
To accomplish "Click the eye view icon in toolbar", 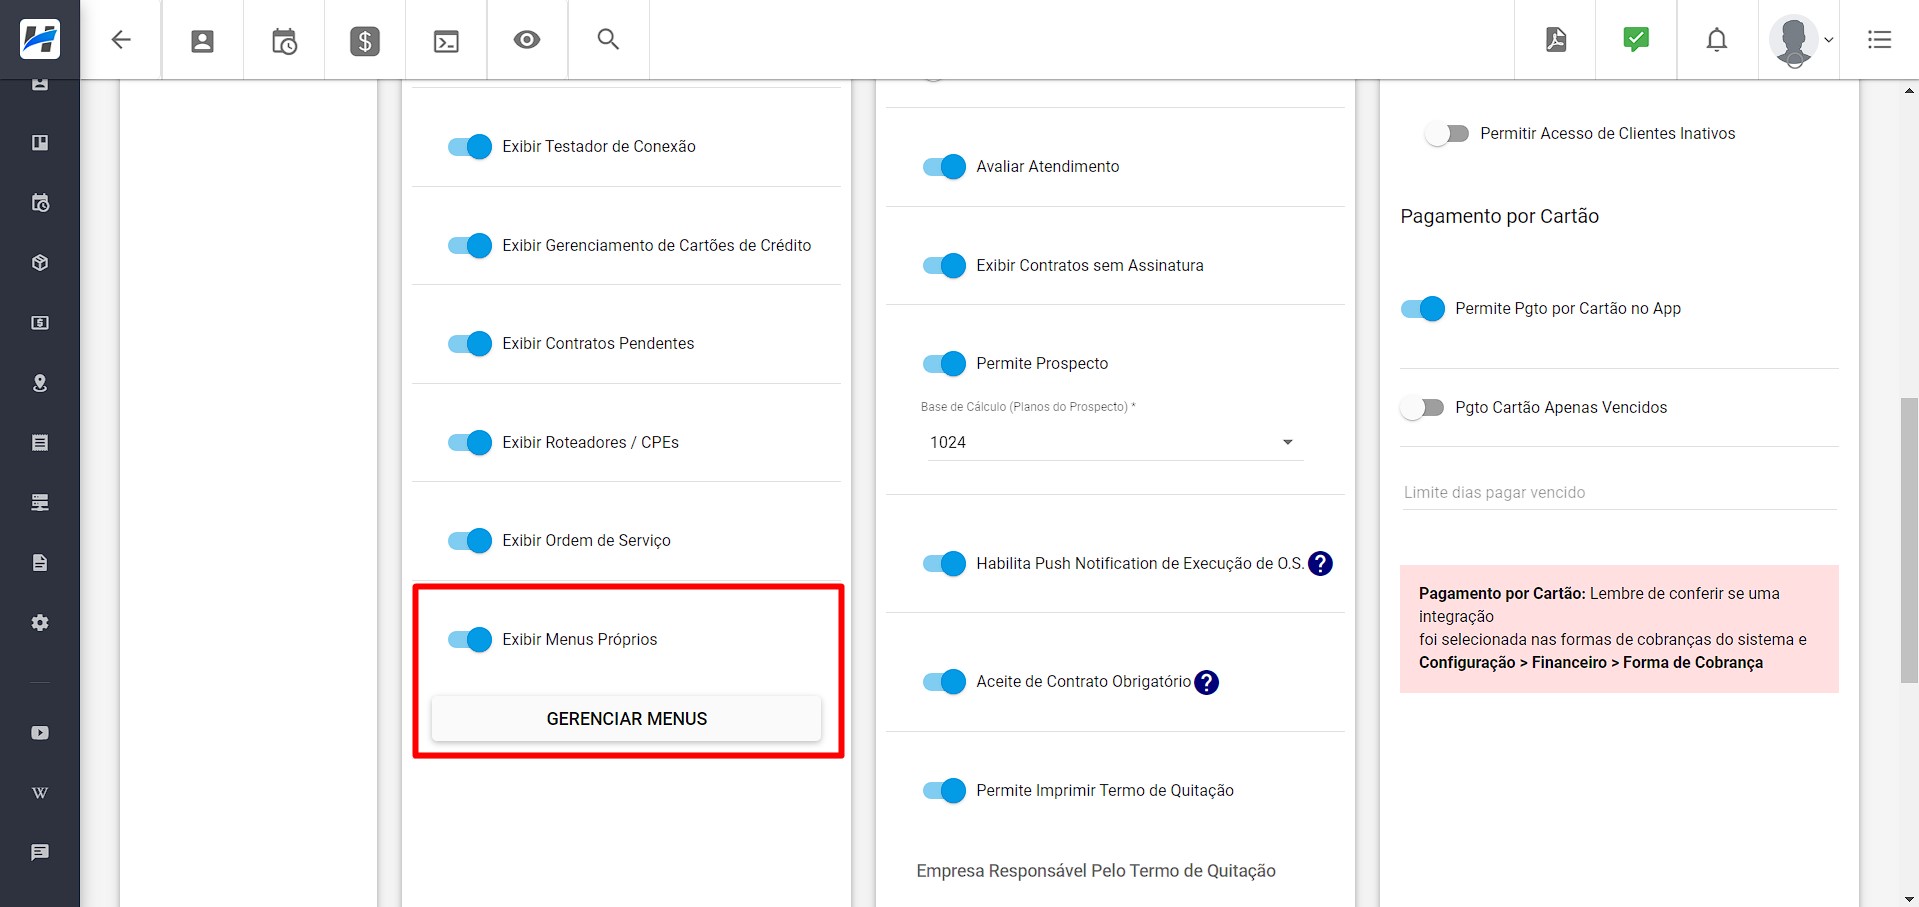I will (x=527, y=40).
